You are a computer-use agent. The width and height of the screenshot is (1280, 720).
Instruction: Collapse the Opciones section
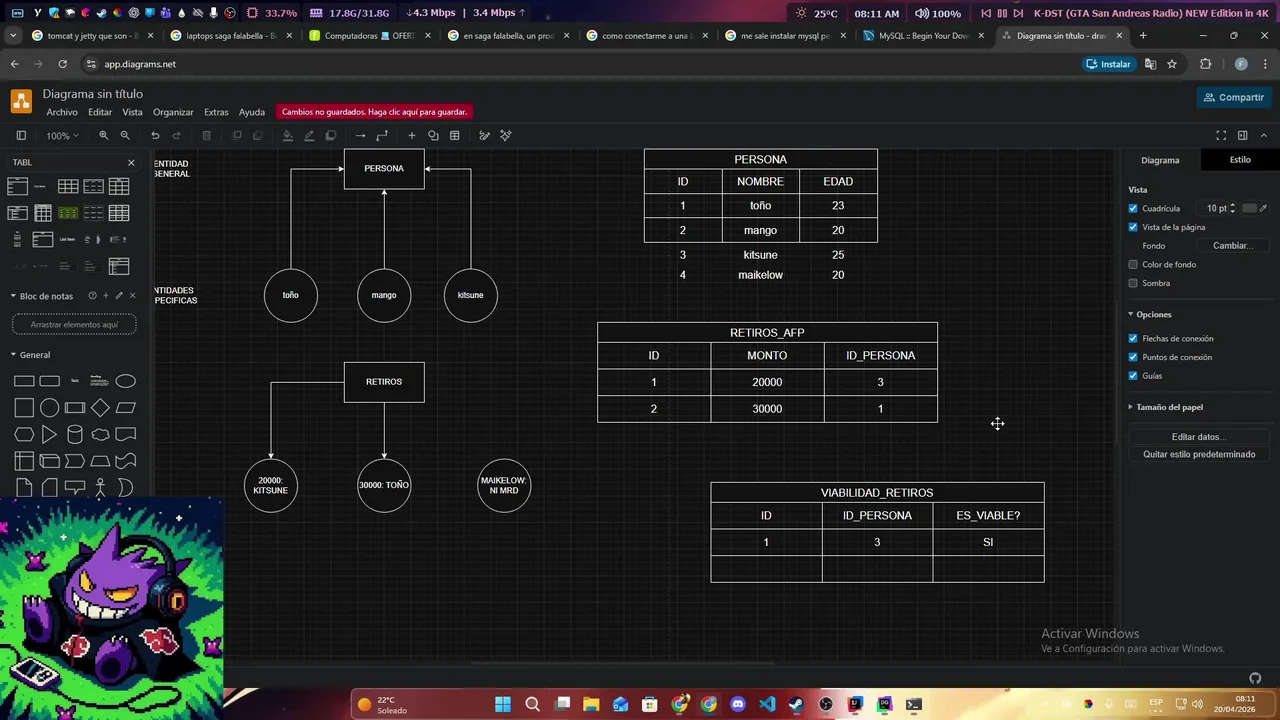[1131, 314]
